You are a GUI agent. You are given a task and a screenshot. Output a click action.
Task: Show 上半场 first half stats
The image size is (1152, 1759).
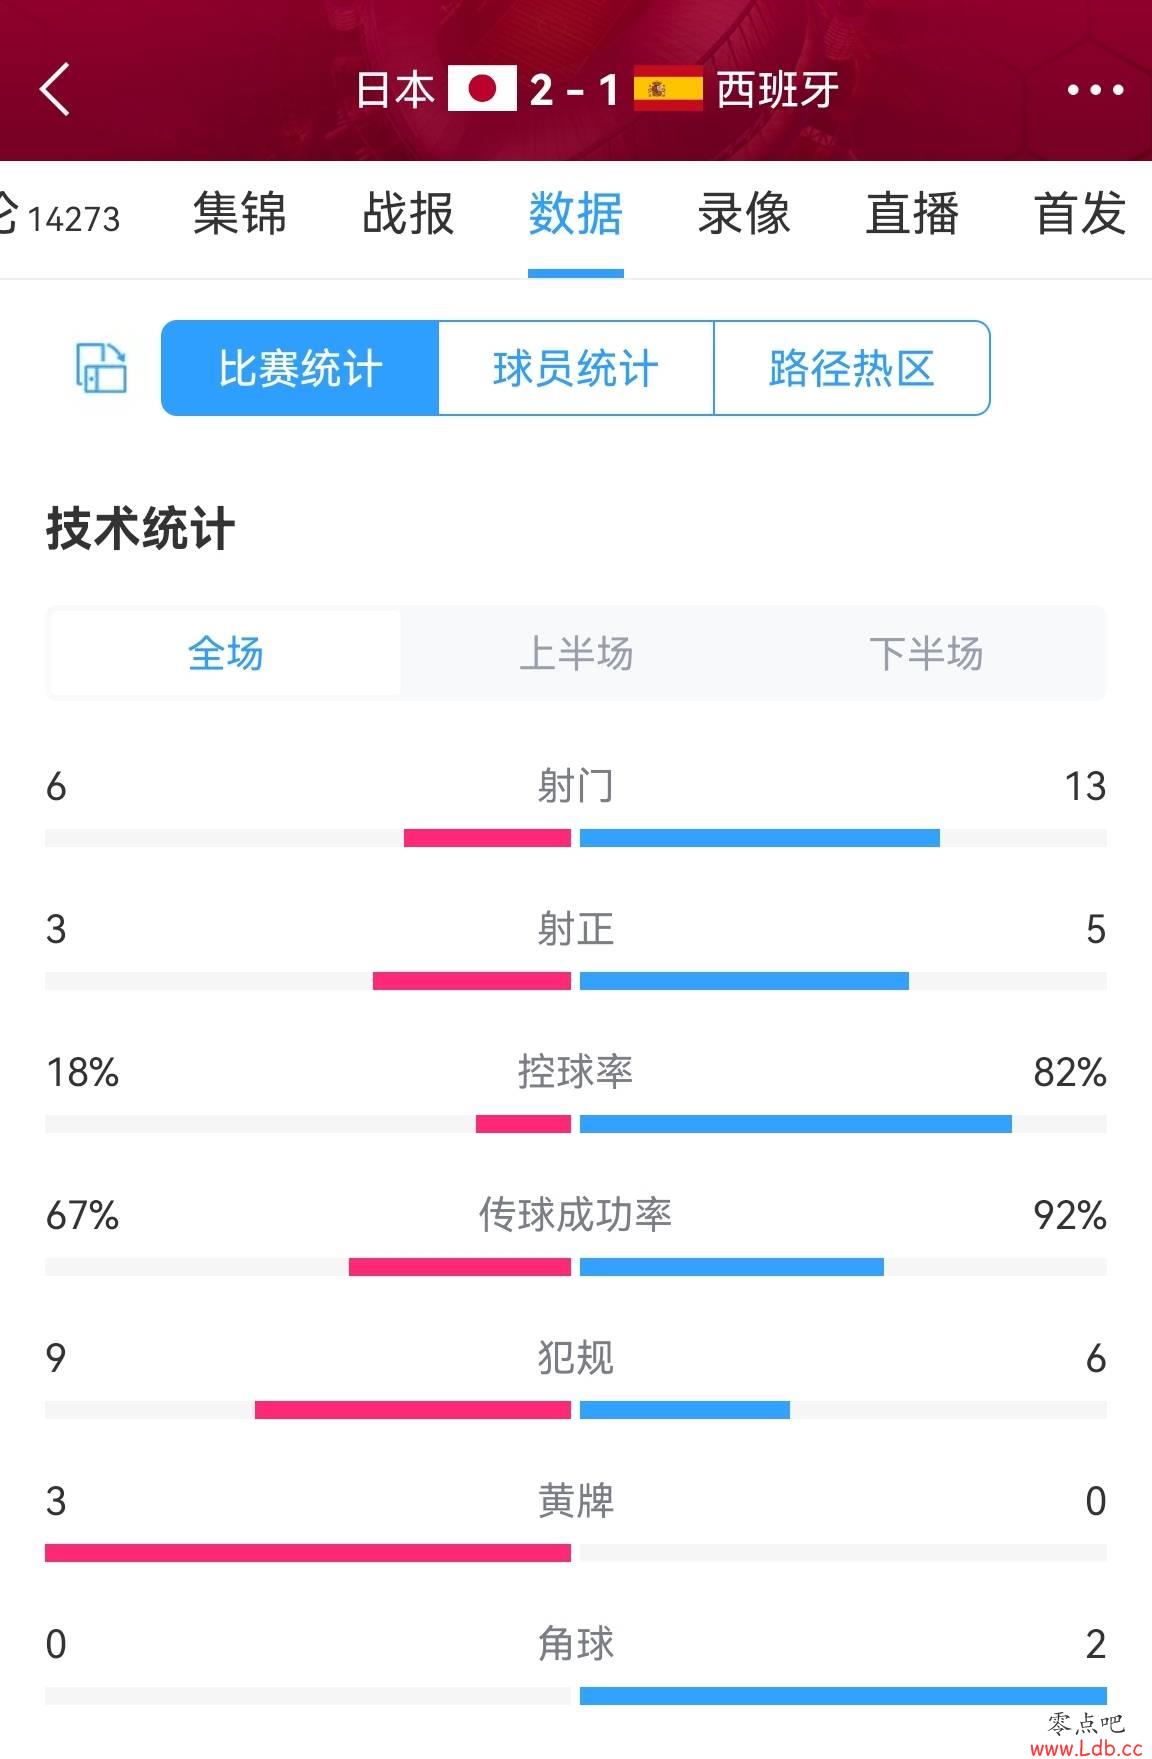coord(576,654)
